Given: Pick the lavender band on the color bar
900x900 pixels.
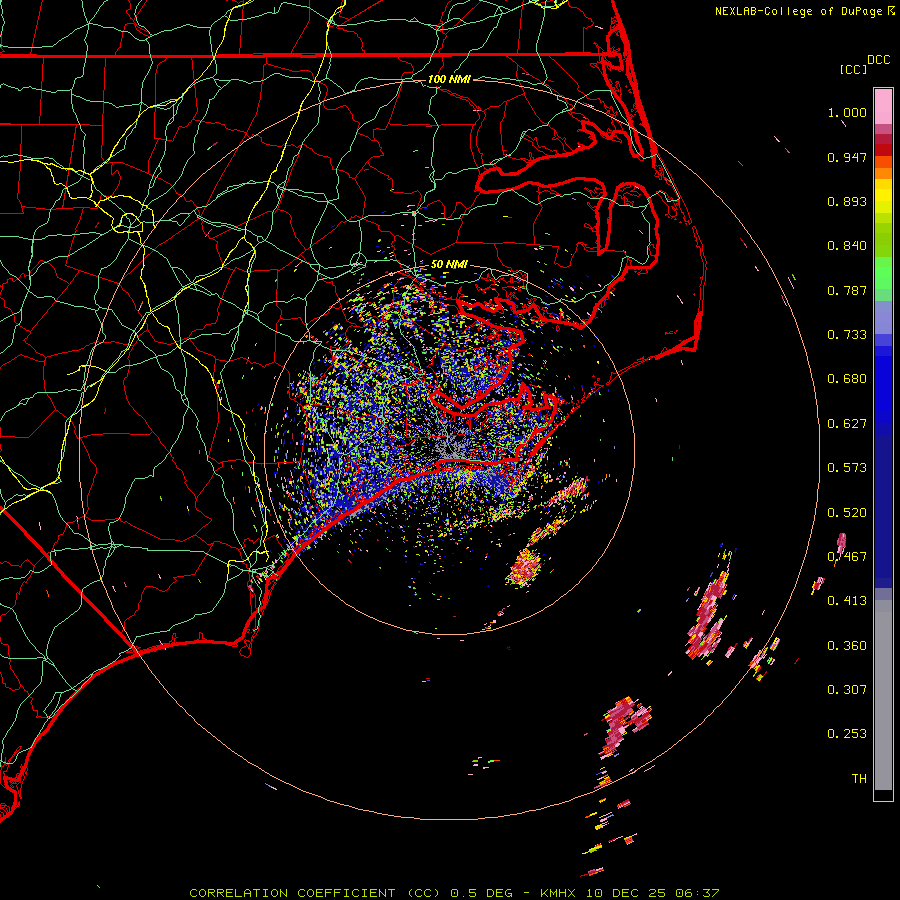Looking at the screenshot, I should tap(883, 317).
